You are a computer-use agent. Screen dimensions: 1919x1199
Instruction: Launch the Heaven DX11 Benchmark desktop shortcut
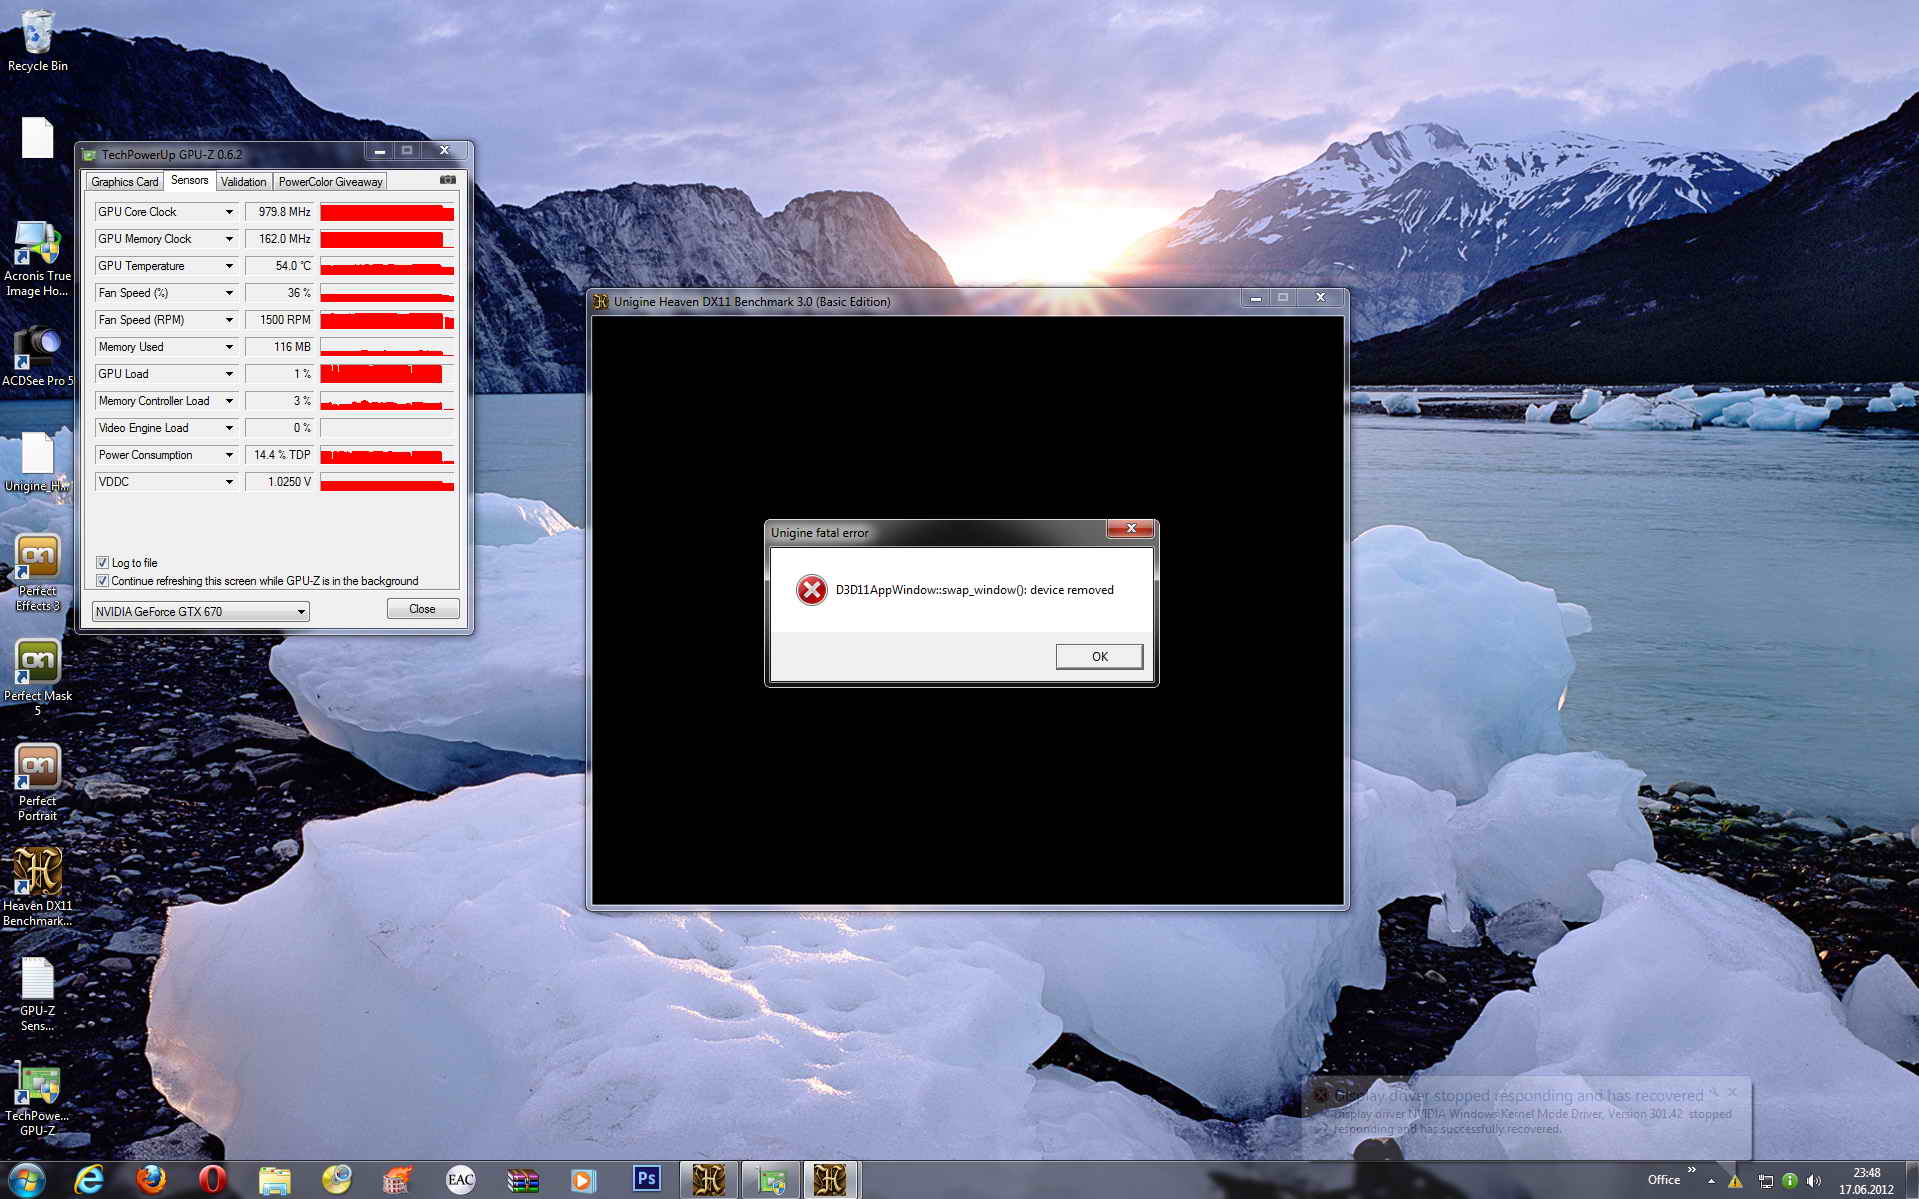point(37,888)
